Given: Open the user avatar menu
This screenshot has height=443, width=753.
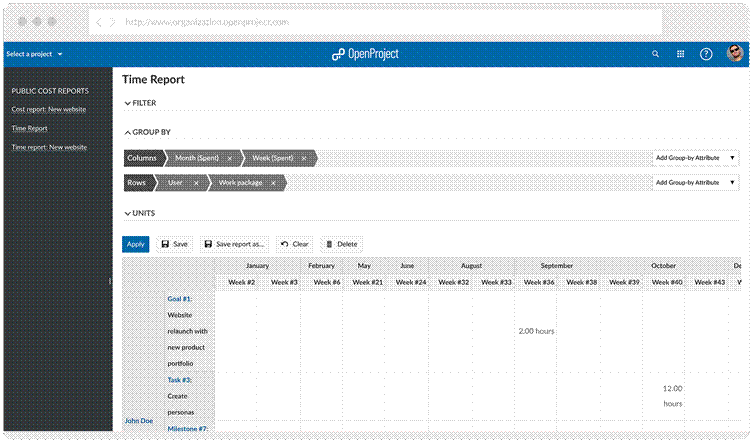Looking at the screenshot, I should [735, 54].
